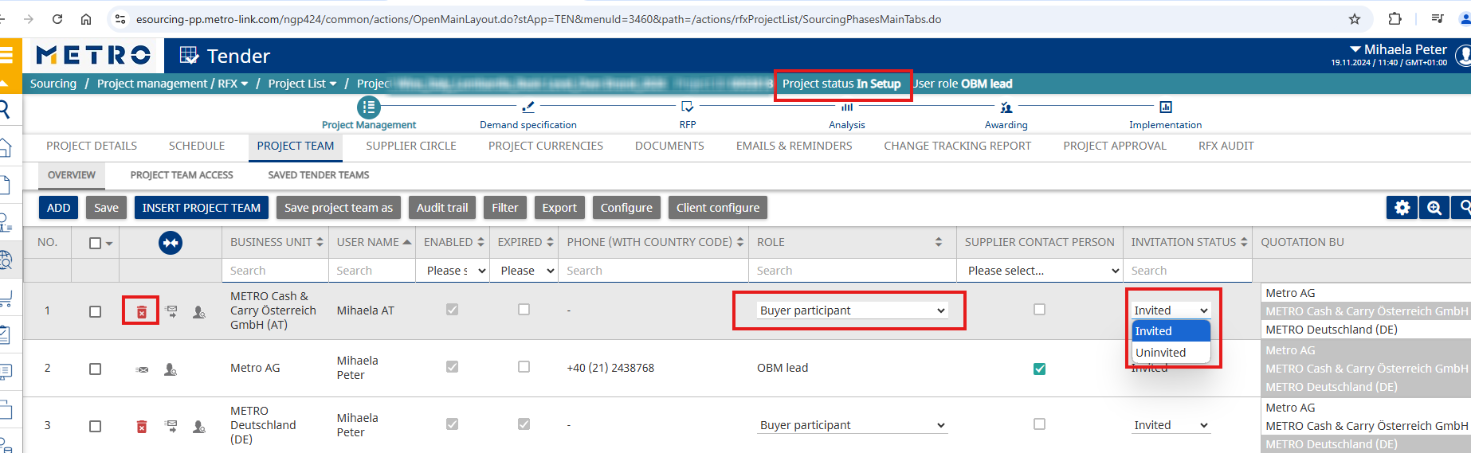The image size is (1471, 453).
Task: Click the browser home icon
Action: click(x=87, y=18)
